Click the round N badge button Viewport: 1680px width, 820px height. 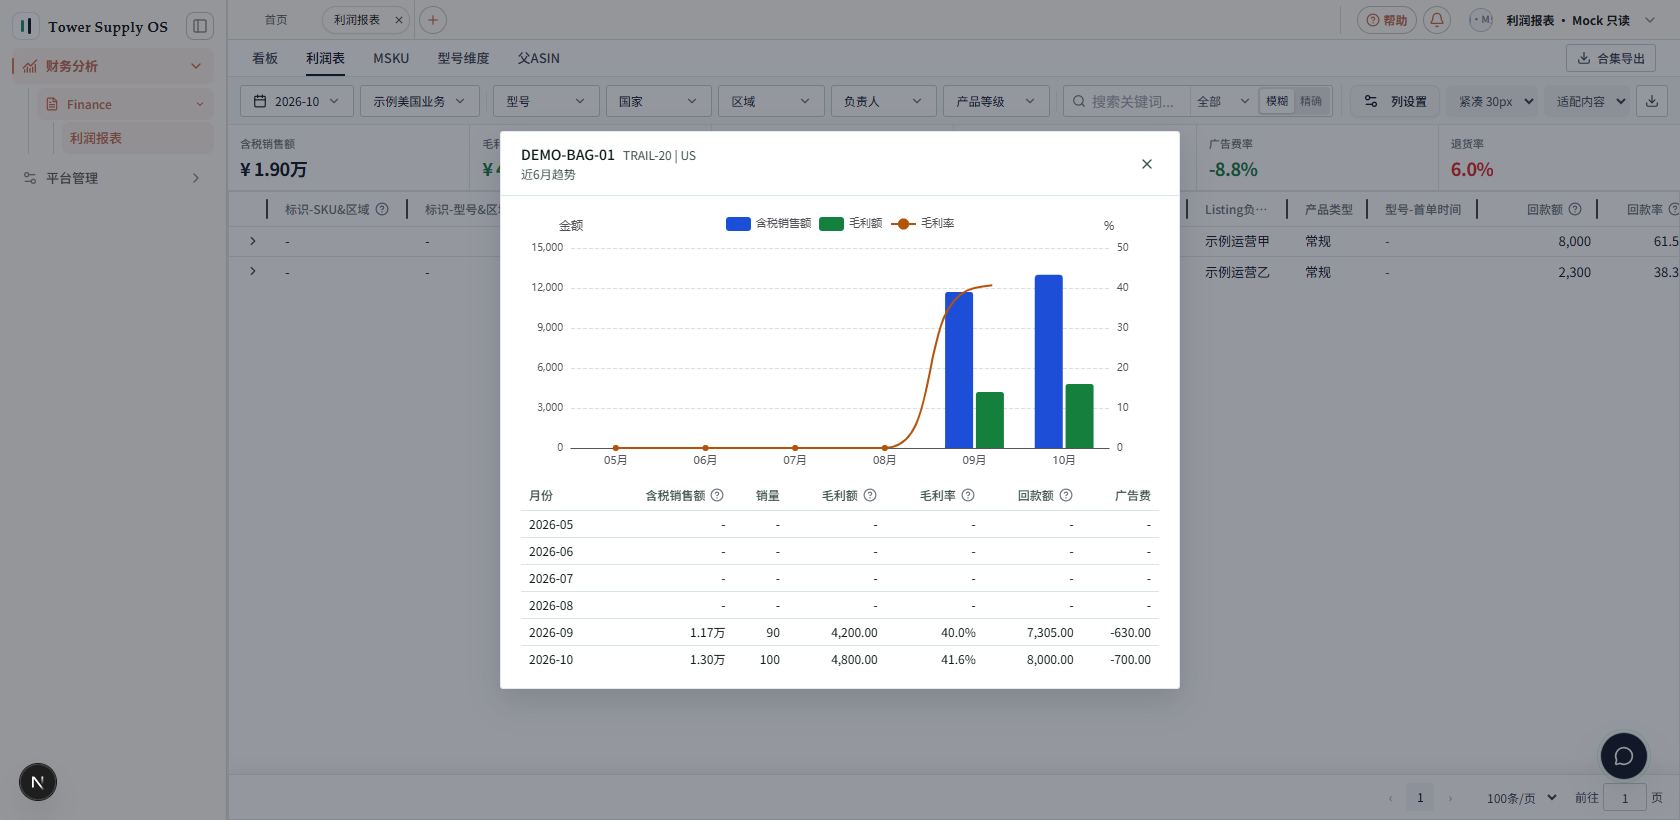tap(38, 782)
